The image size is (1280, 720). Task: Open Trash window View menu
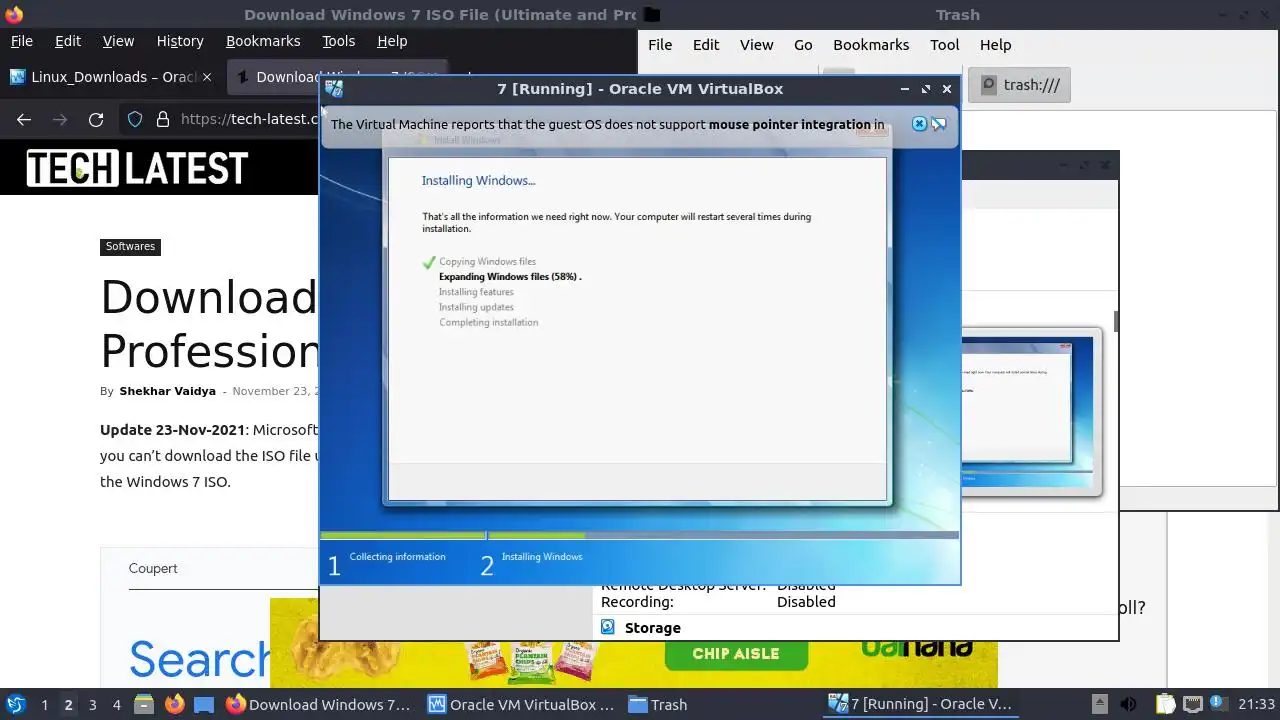point(757,45)
